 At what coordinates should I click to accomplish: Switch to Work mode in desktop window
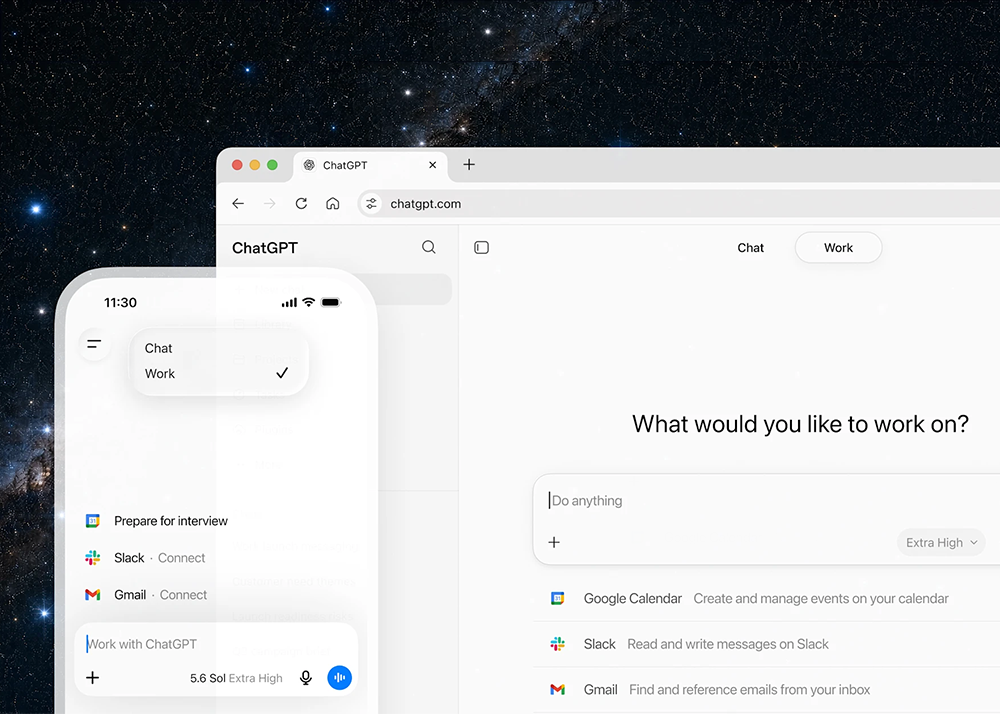point(838,247)
